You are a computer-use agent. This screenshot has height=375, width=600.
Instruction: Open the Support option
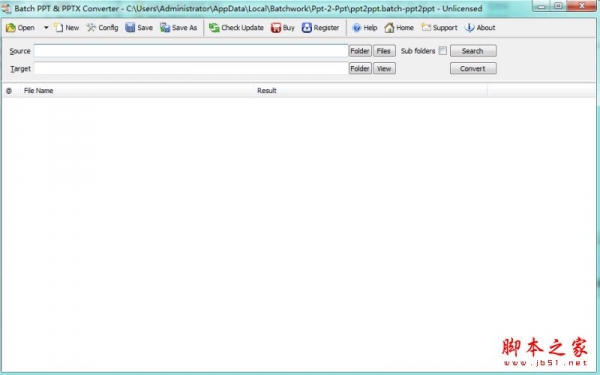[439, 28]
